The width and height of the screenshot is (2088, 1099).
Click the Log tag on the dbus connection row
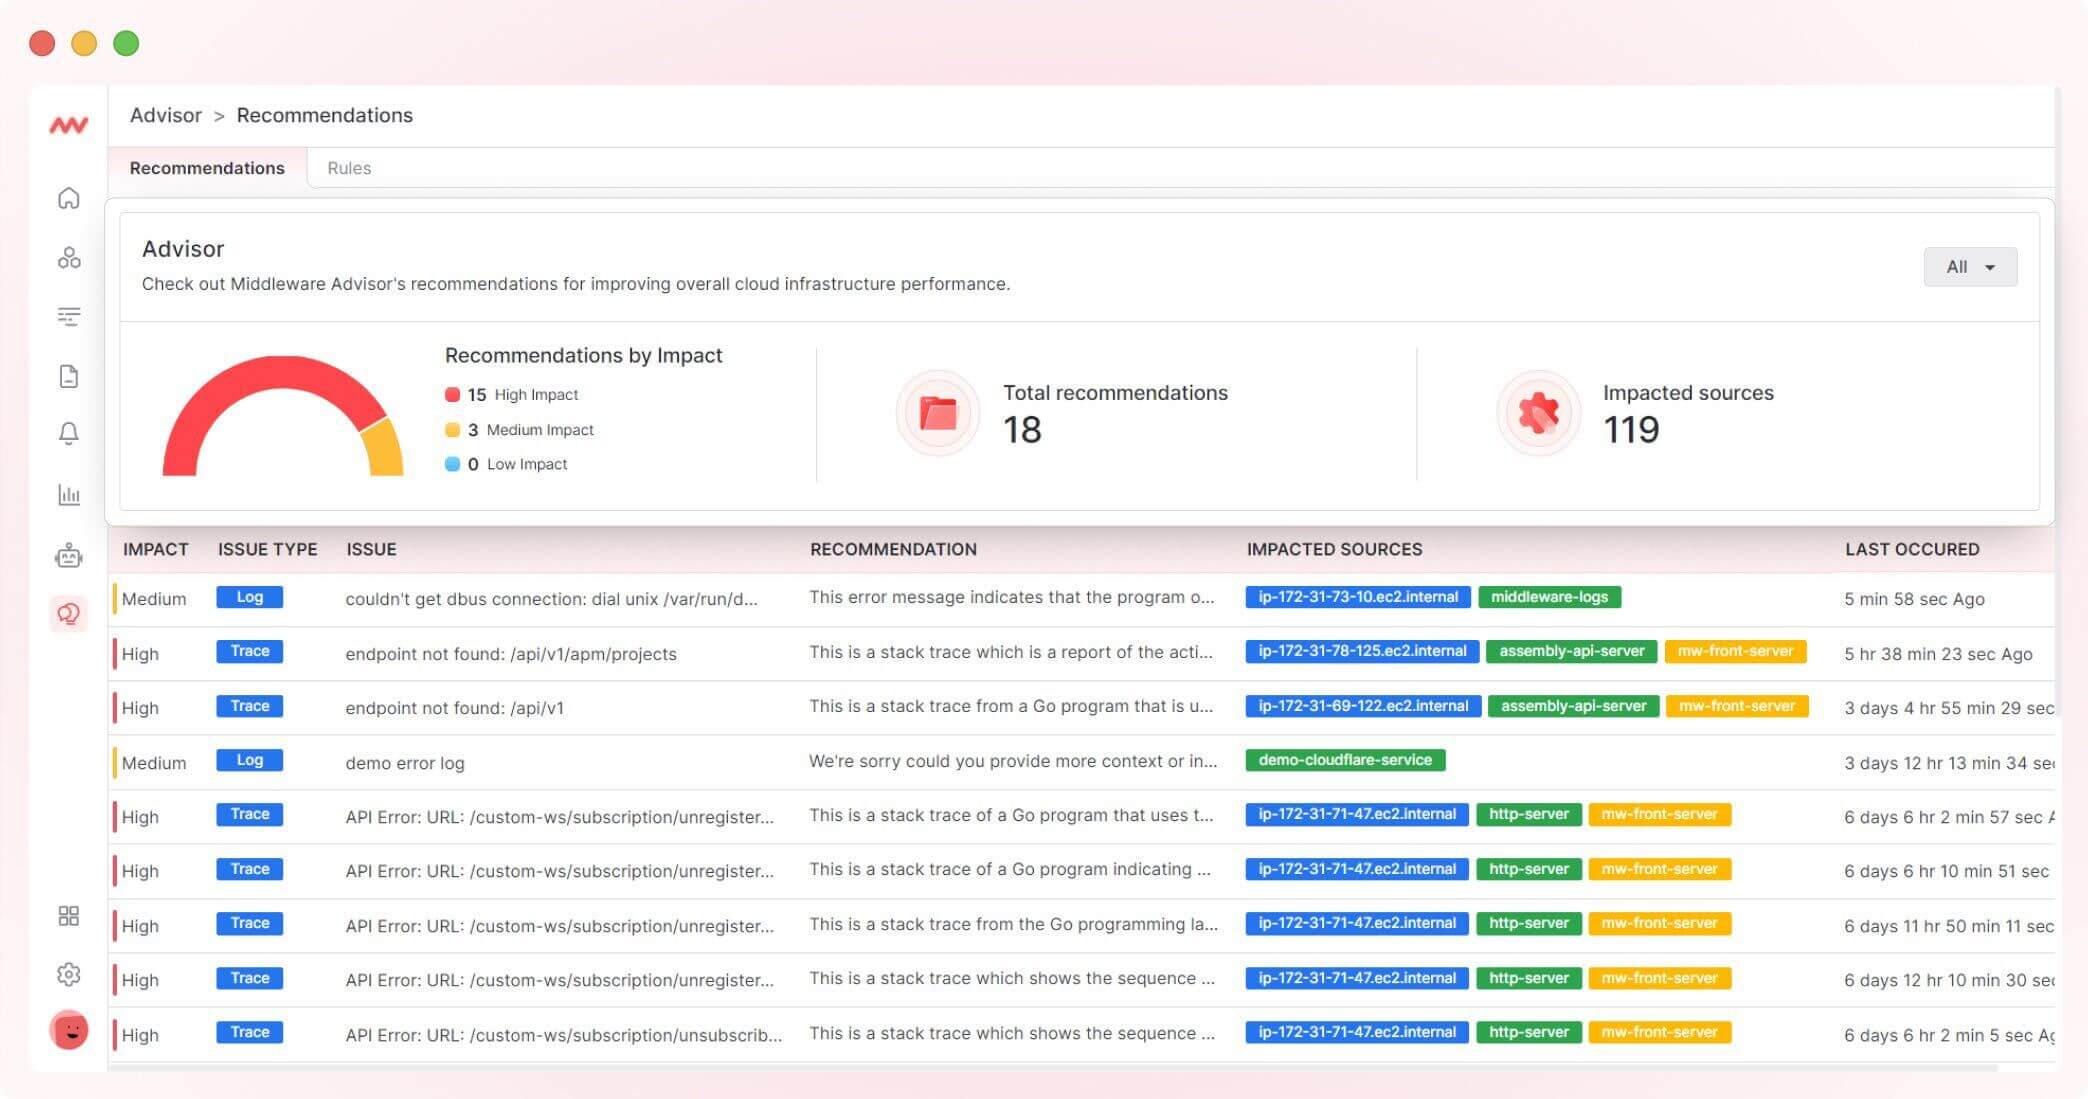click(250, 597)
